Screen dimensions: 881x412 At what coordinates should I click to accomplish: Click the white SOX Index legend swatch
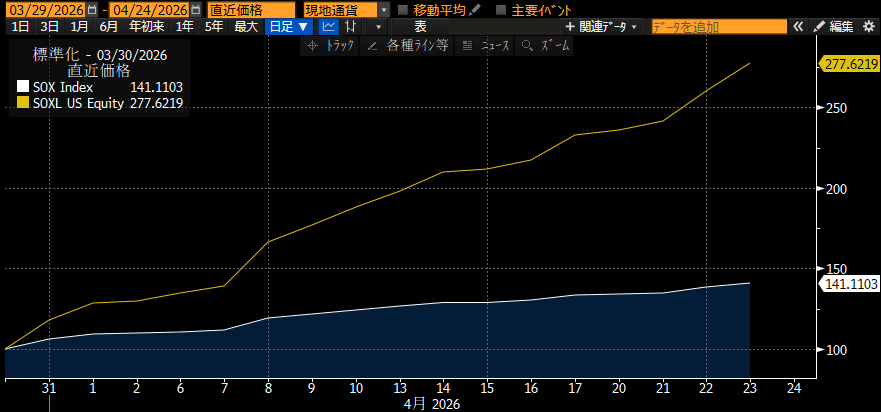point(22,87)
